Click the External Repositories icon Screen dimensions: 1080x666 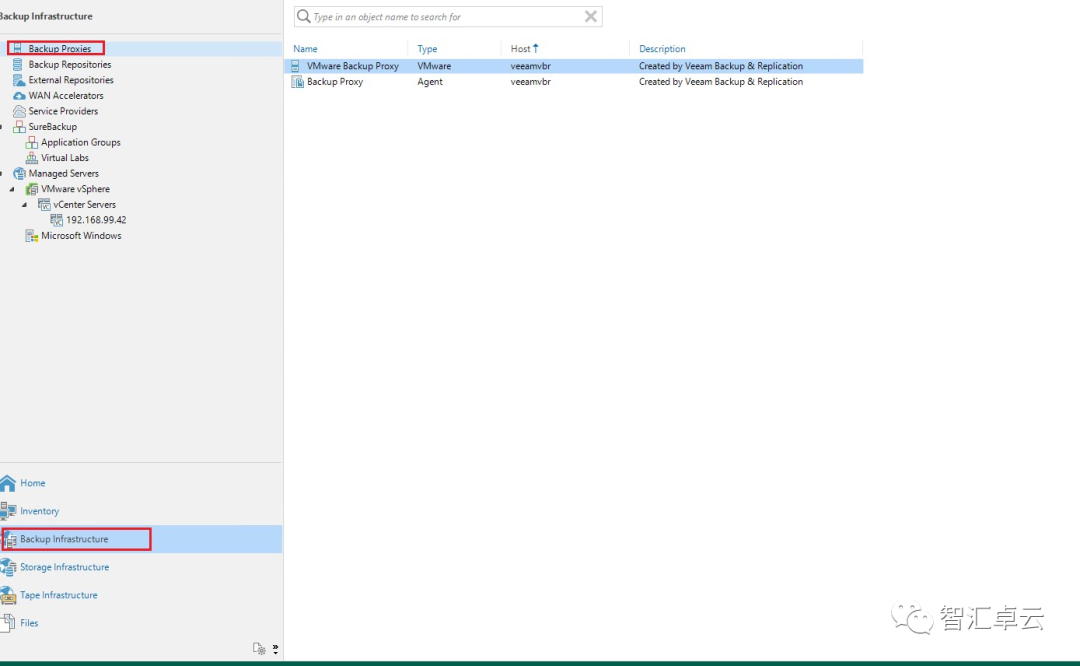19,80
